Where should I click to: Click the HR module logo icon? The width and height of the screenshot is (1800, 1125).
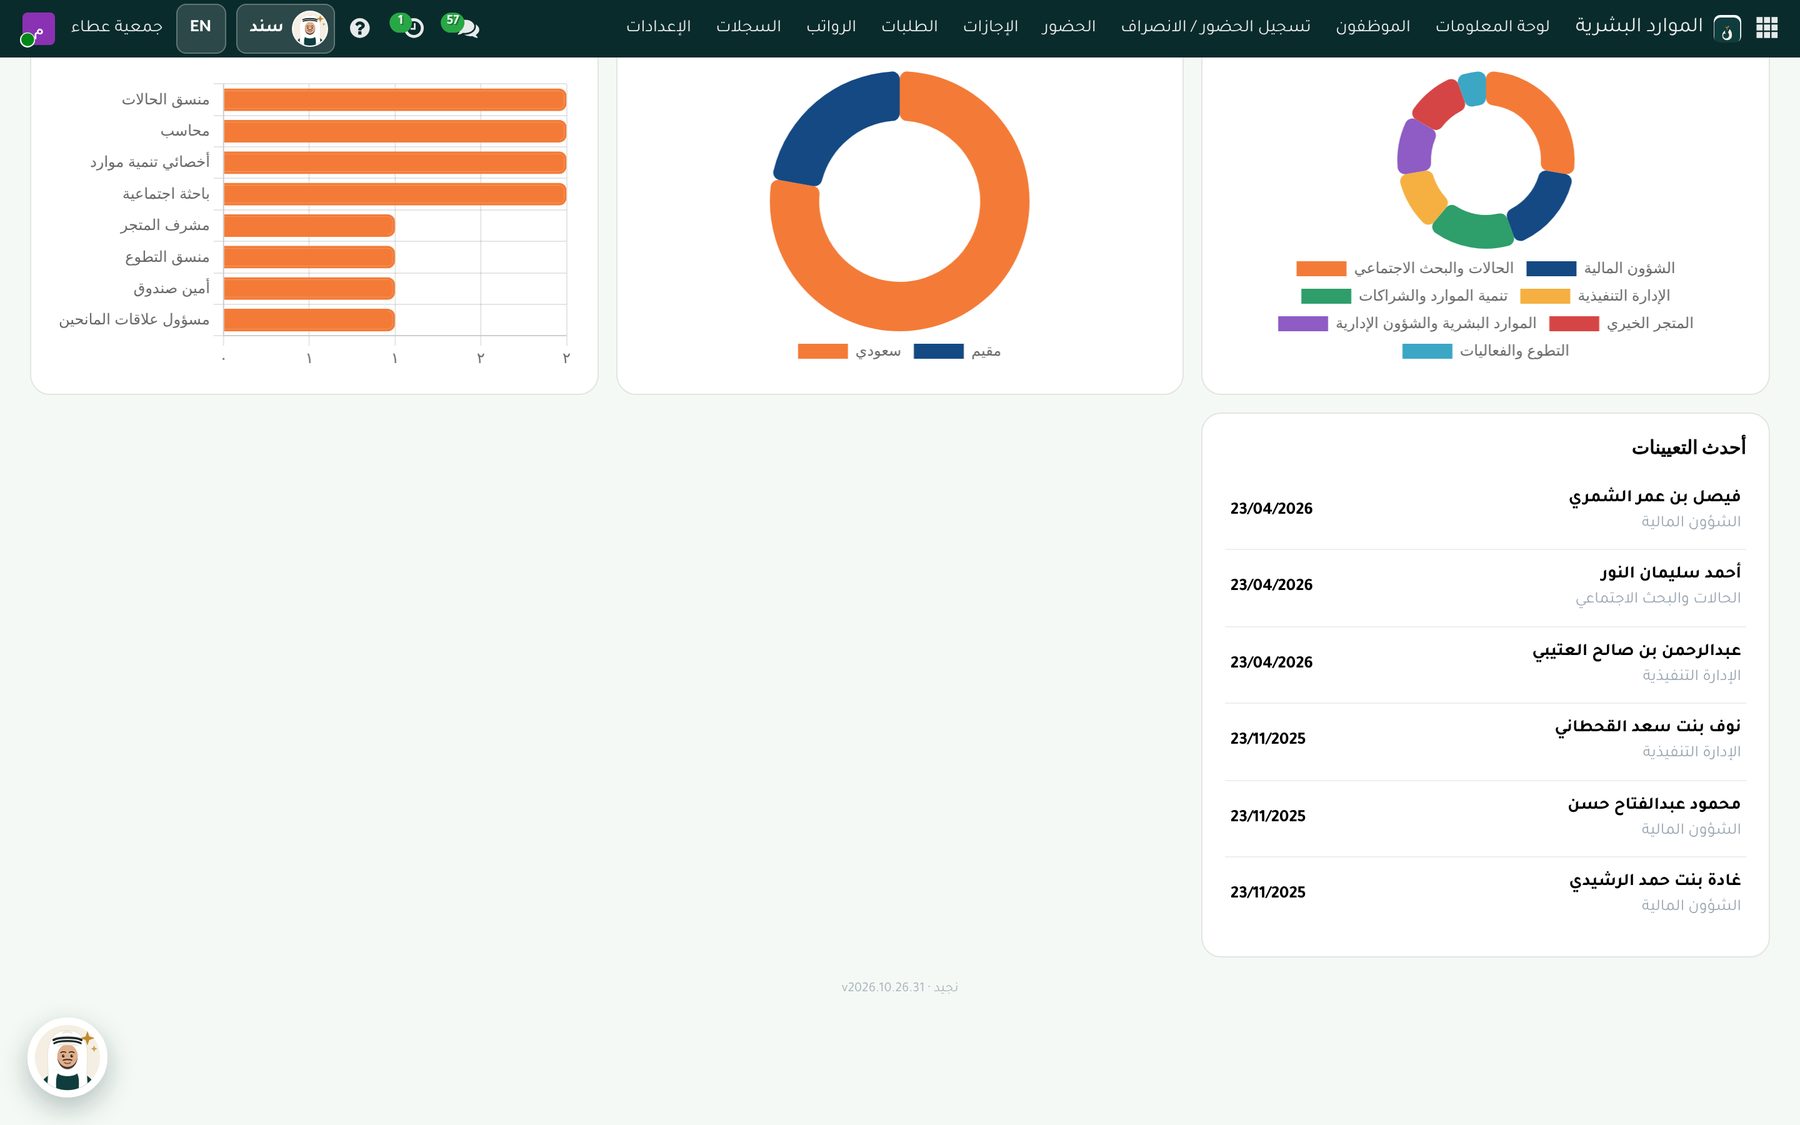click(x=1727, y=28)
